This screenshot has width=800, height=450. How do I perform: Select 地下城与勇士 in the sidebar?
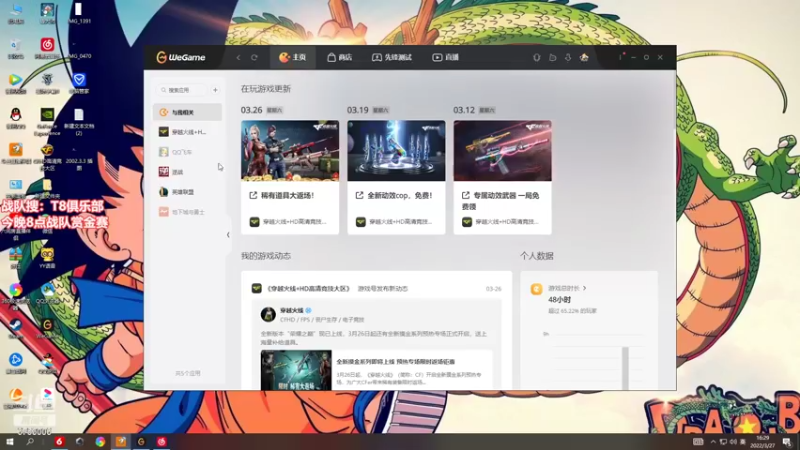click(x=187, y=212)
